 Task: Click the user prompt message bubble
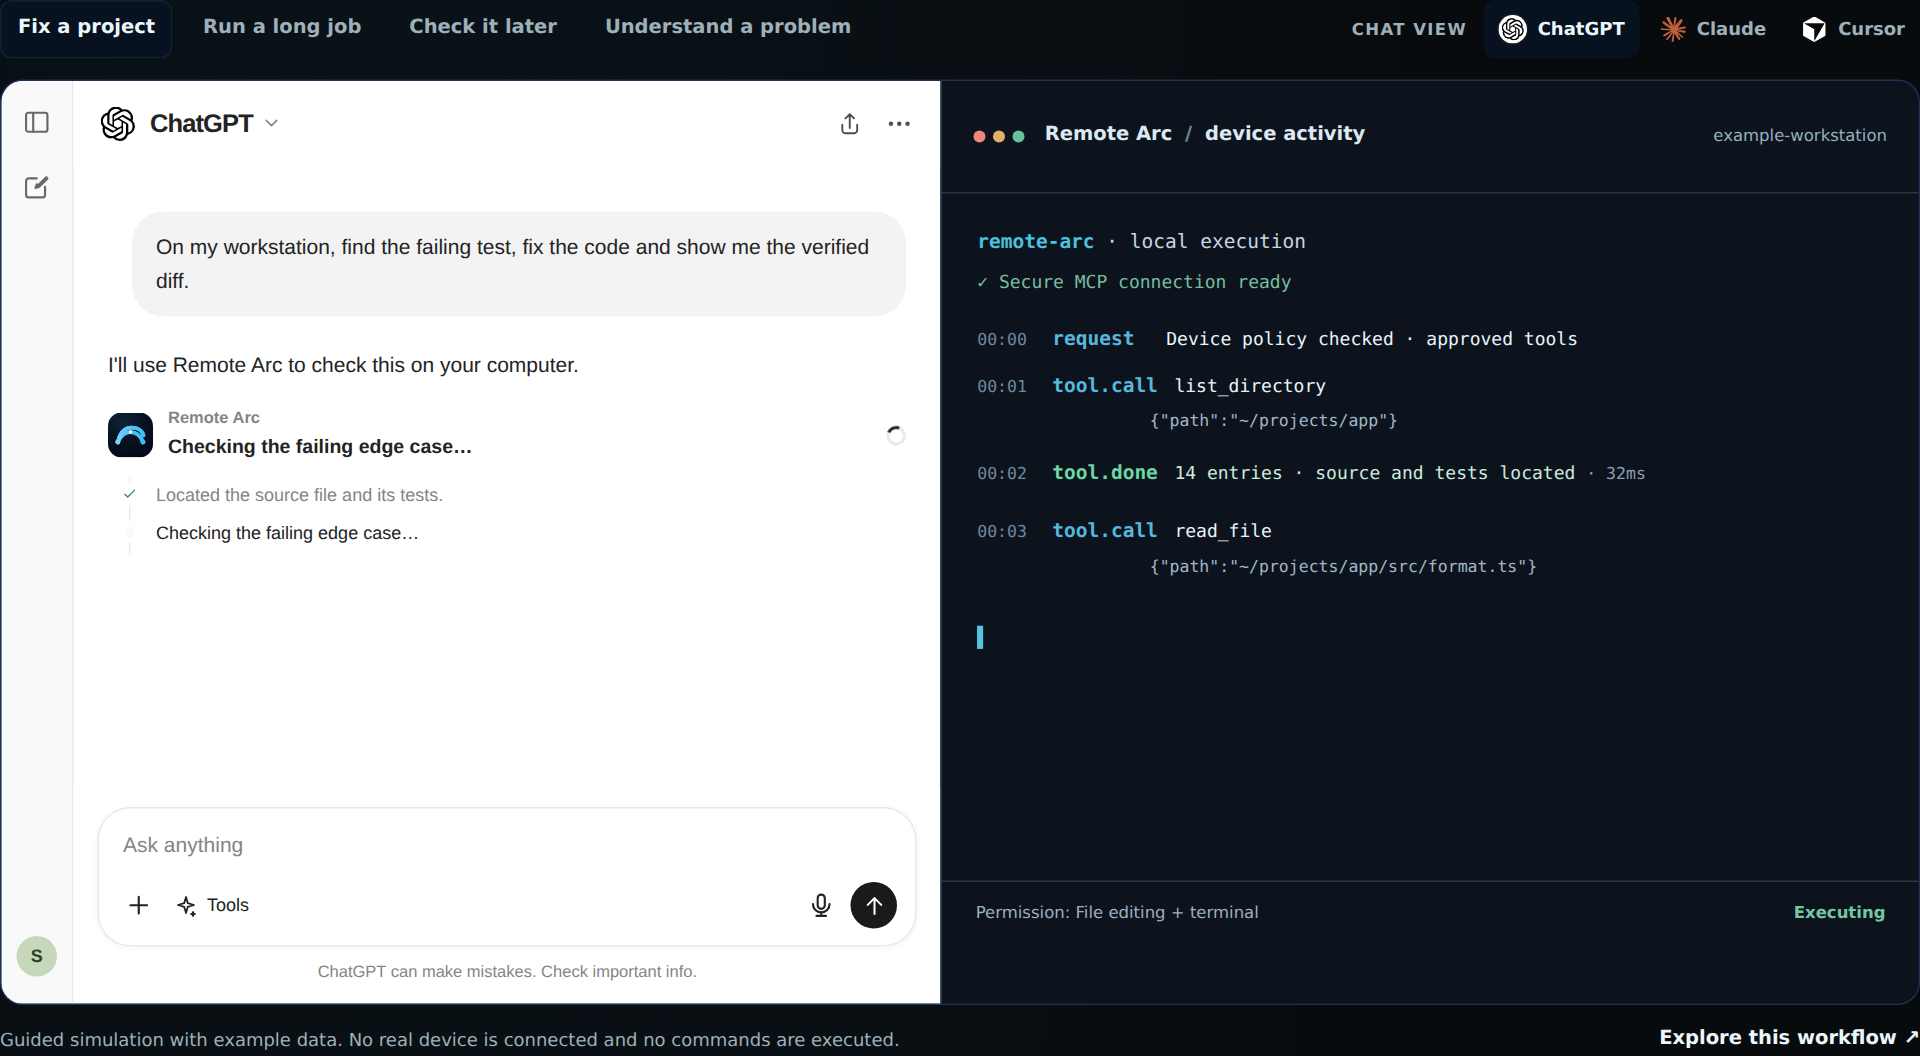point(519,264)
